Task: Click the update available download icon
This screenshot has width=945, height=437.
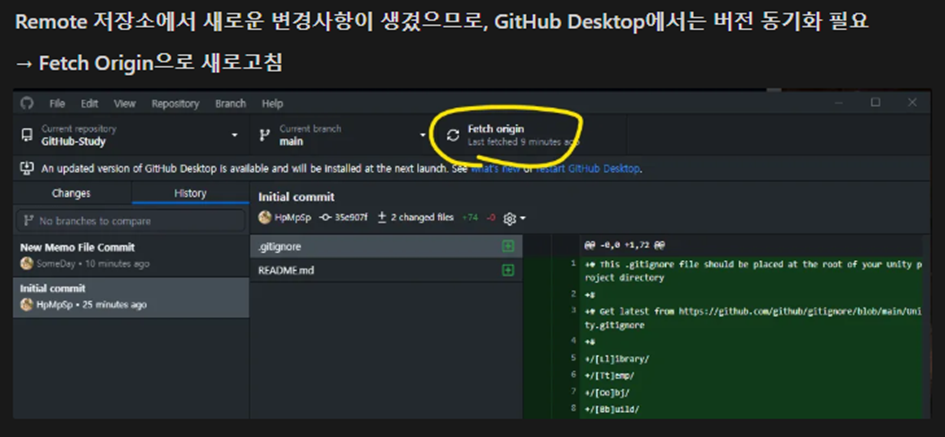Action: click(27, 169)
